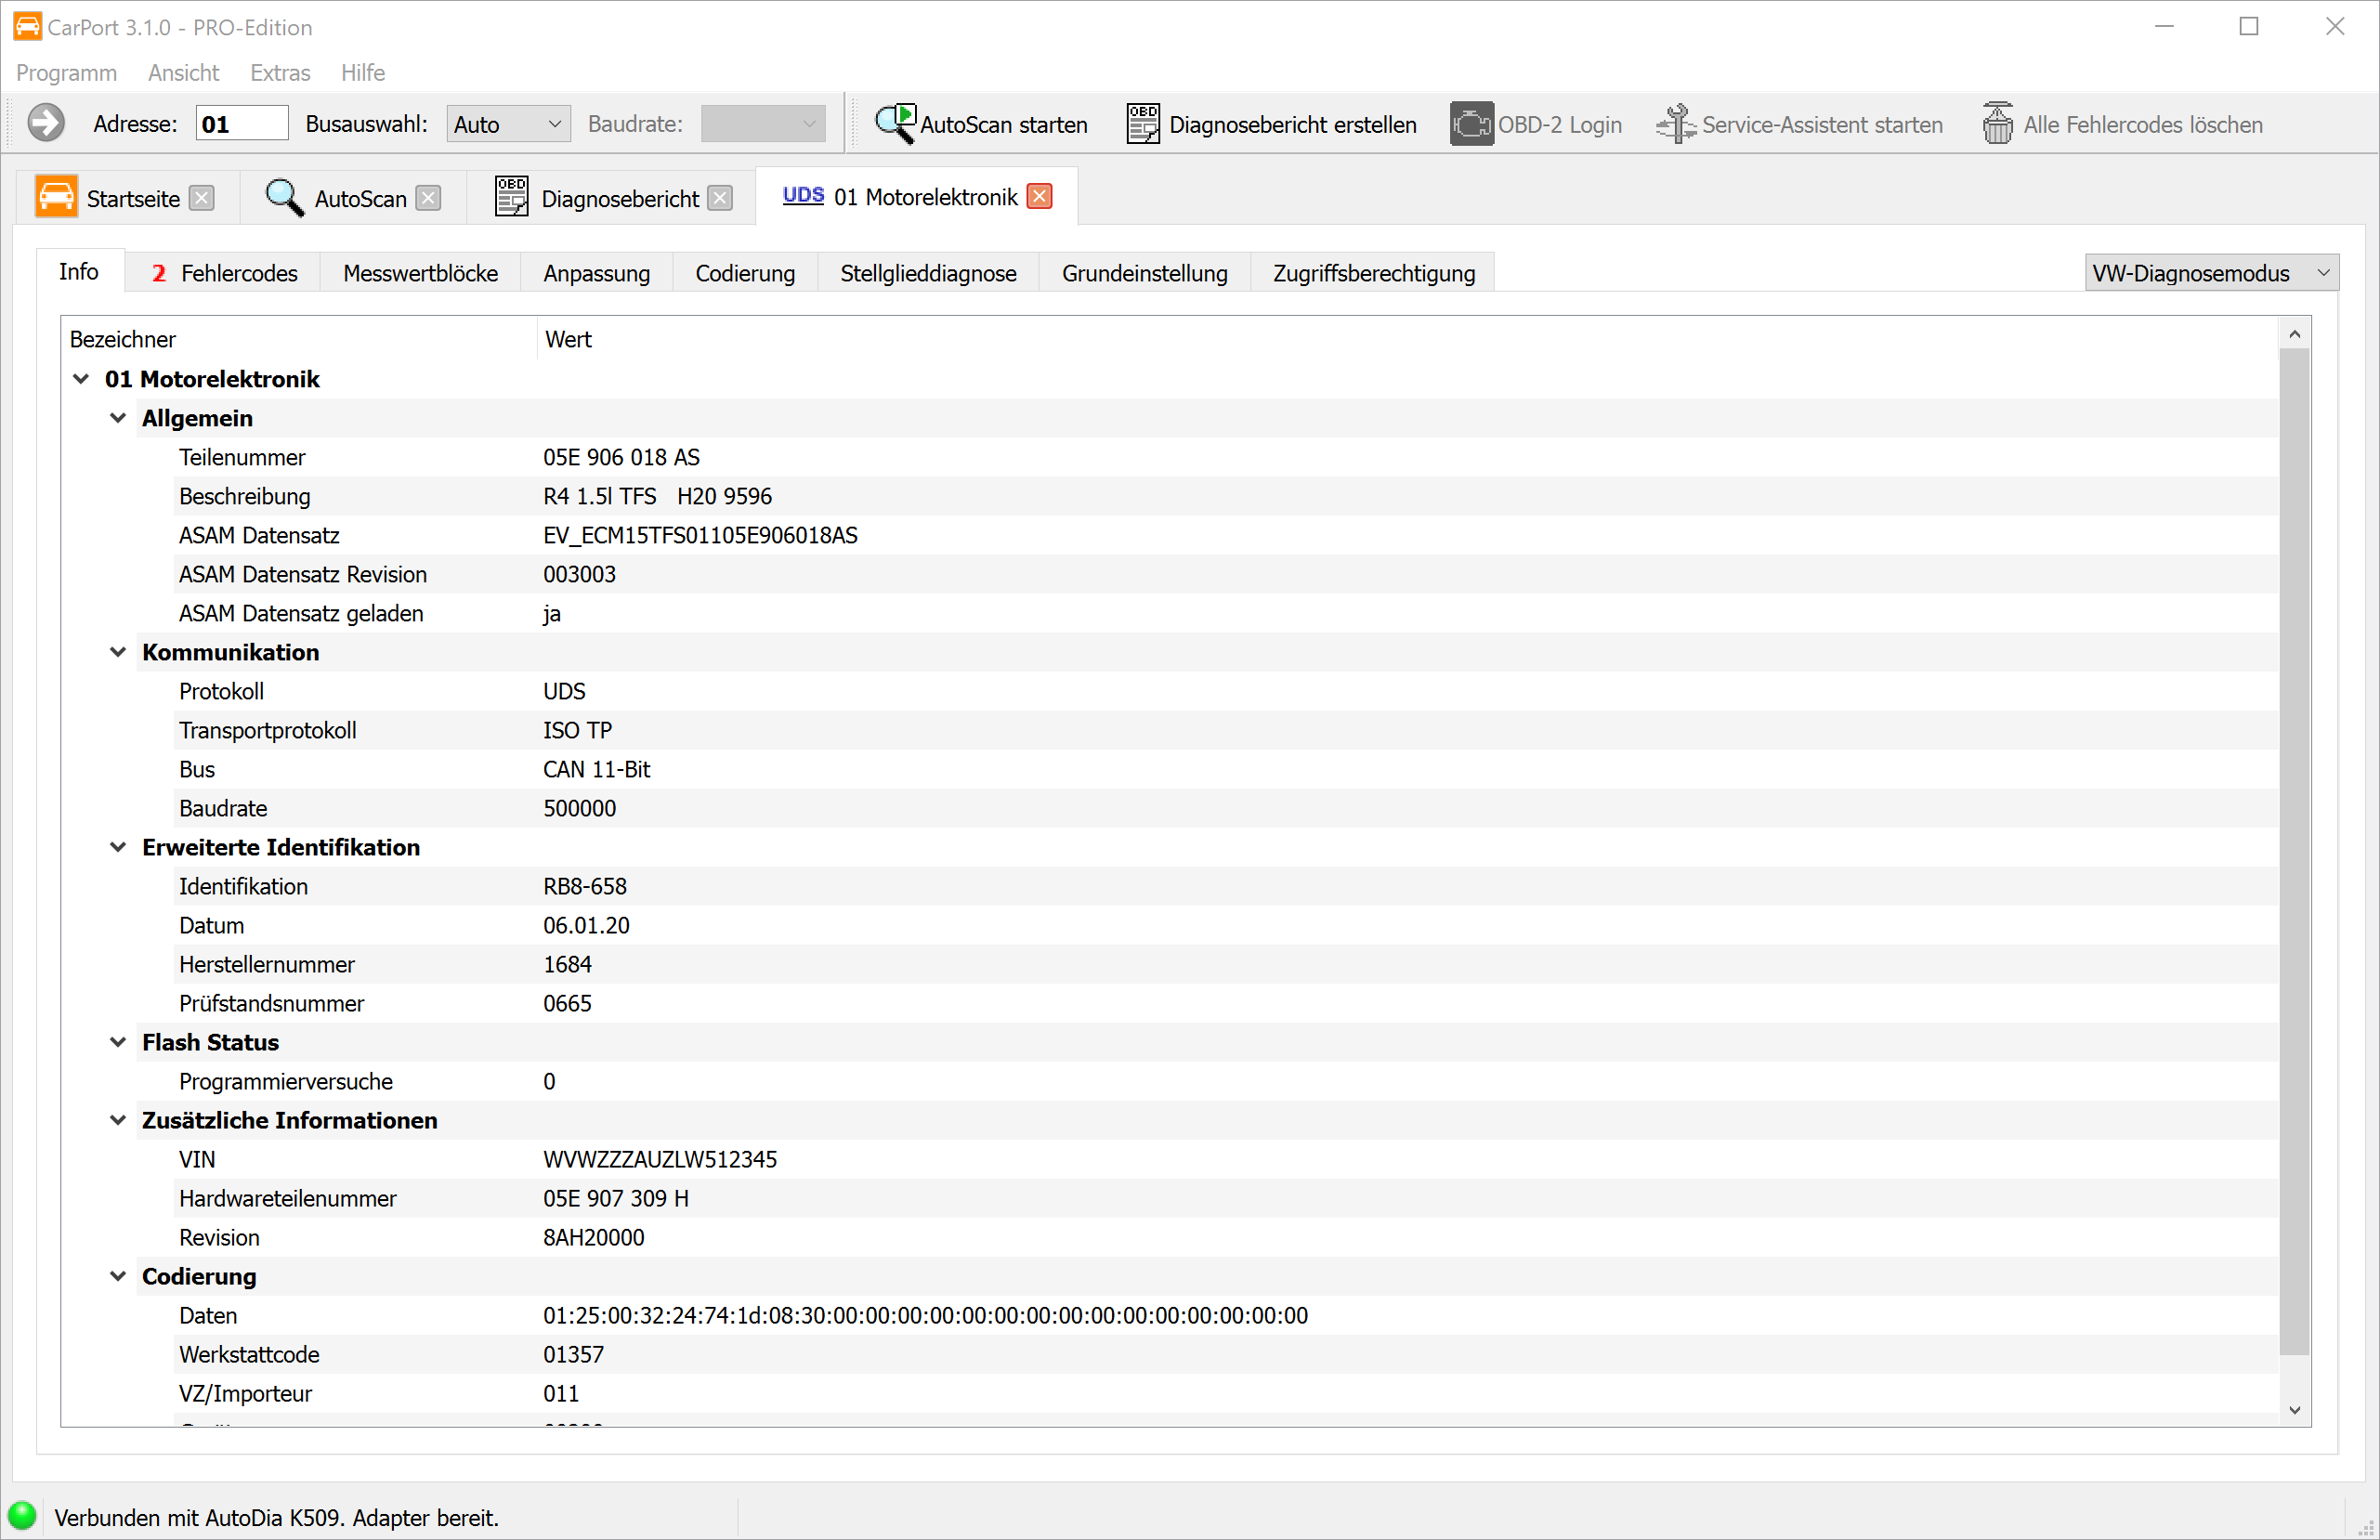Image resolution: width=2380 pixels, height=1540 pixels.
Task: Select the Stellglieddiagnose tab
Action: (x=927, y=273)
